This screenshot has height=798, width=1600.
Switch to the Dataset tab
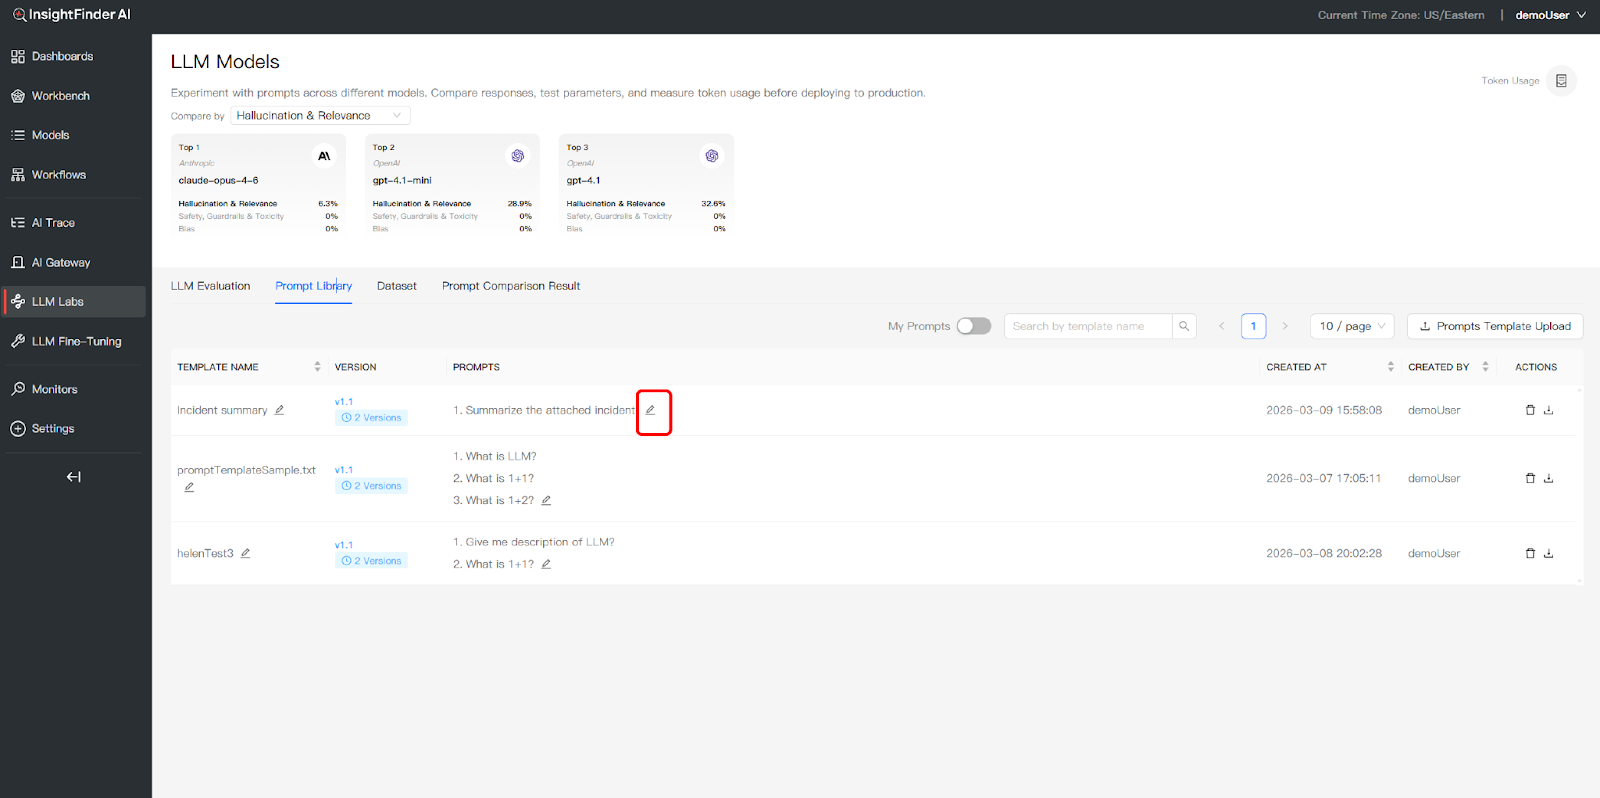[396, 286]
